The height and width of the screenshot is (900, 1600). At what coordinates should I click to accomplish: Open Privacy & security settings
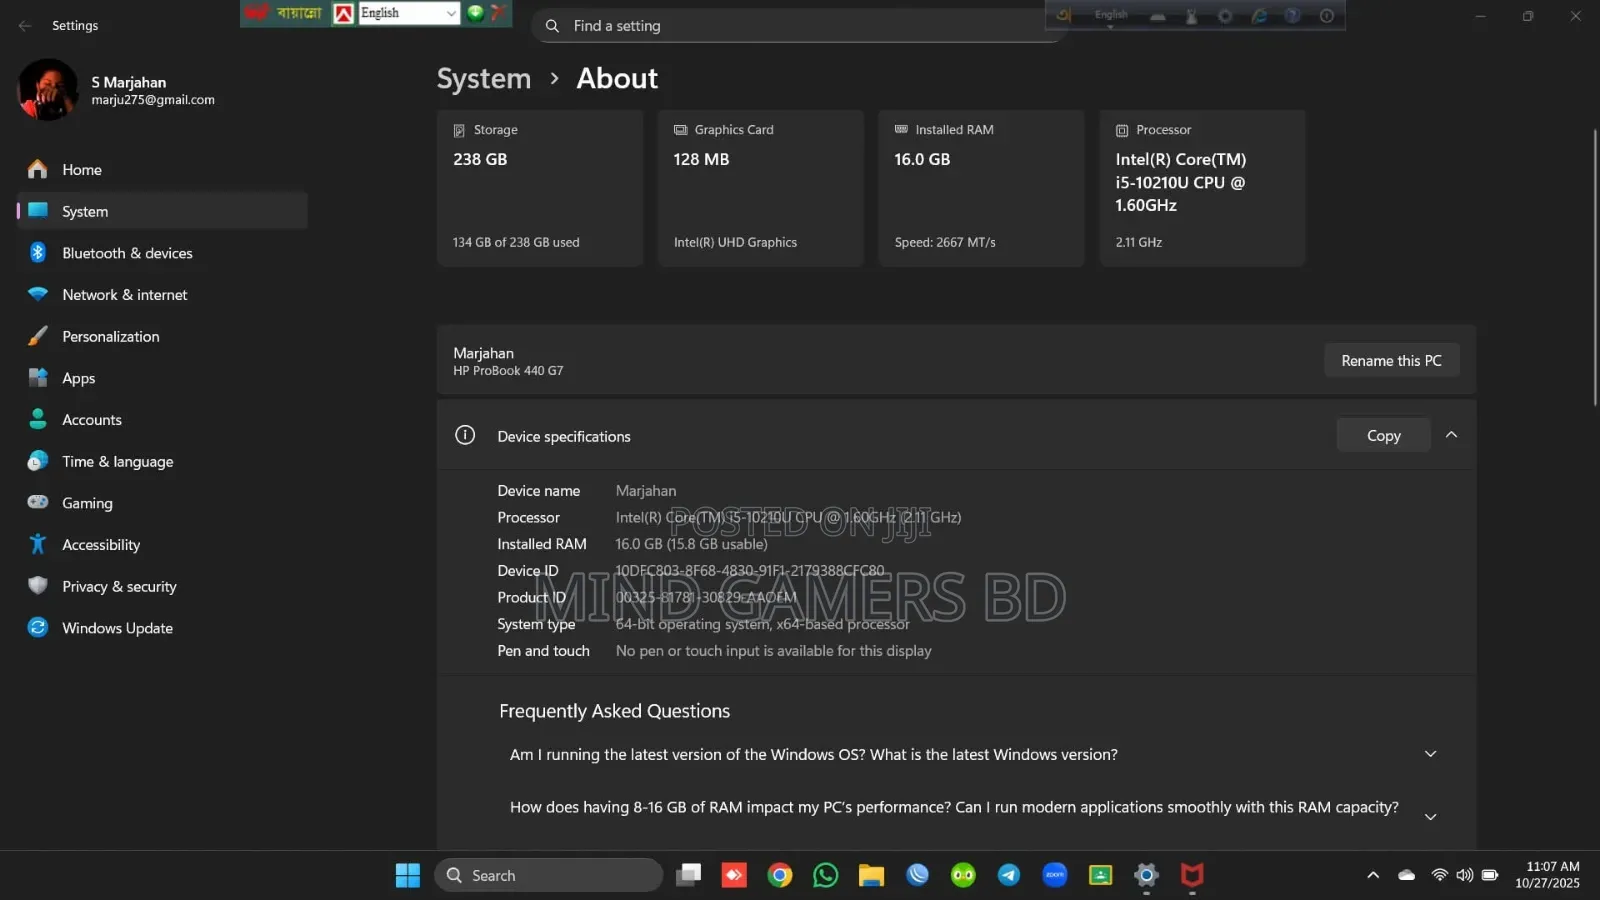point(119,587)
